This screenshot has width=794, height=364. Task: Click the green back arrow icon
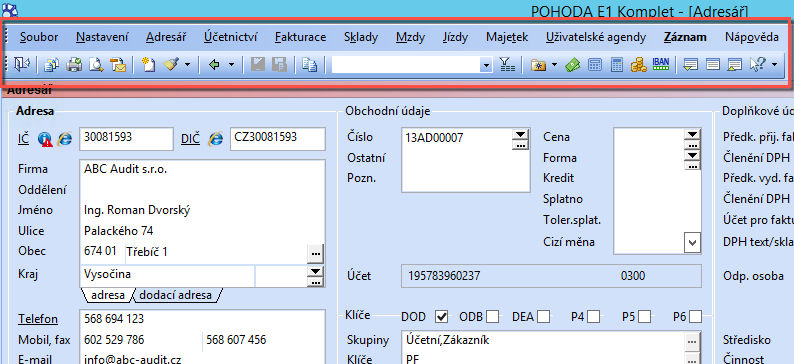point(214,65)
